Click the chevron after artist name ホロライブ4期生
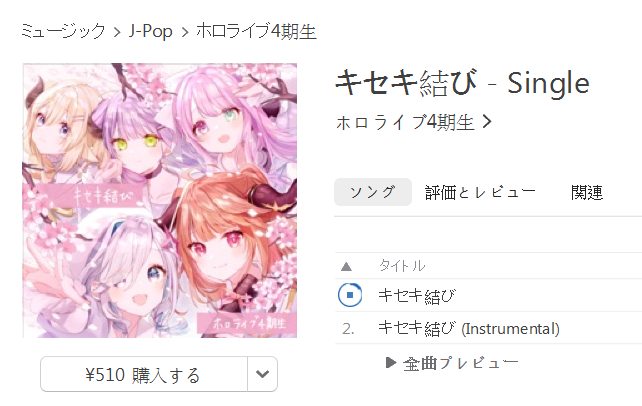The width and height of the screenshot is (642, 406). (487, 122)
